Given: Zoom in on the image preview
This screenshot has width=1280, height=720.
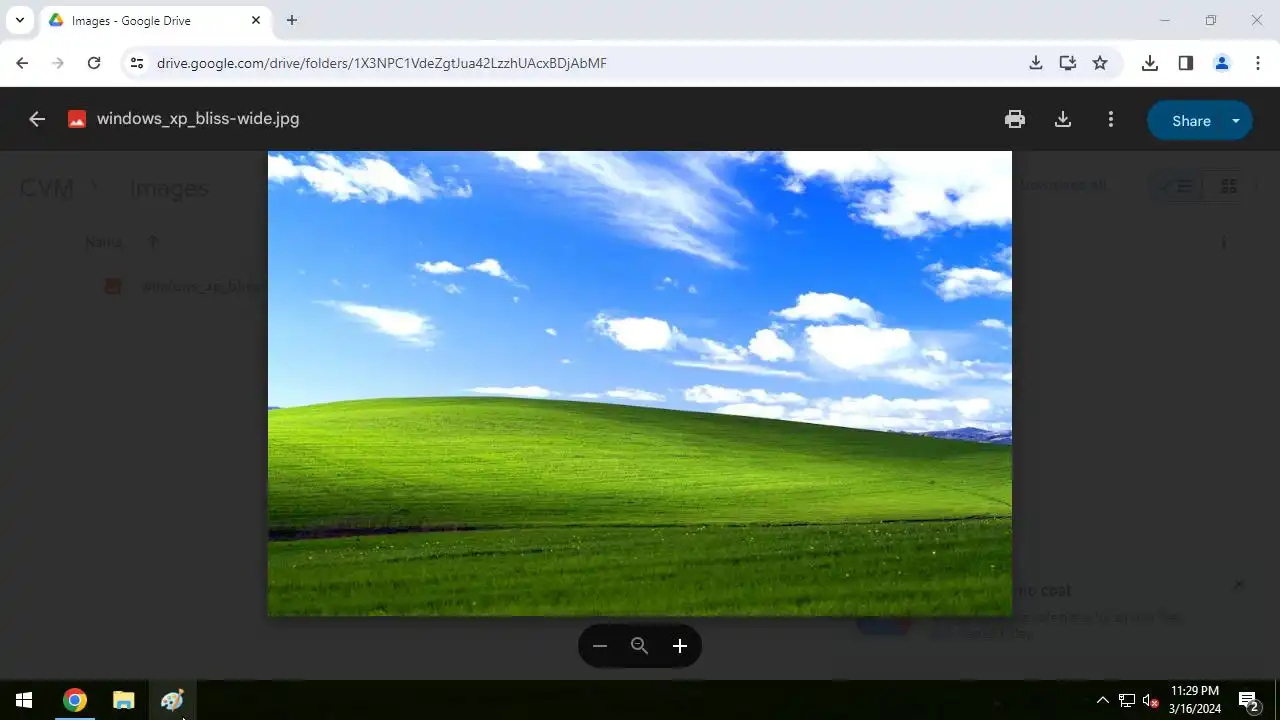Looking at the screenshot, I should tap(680, 646).
